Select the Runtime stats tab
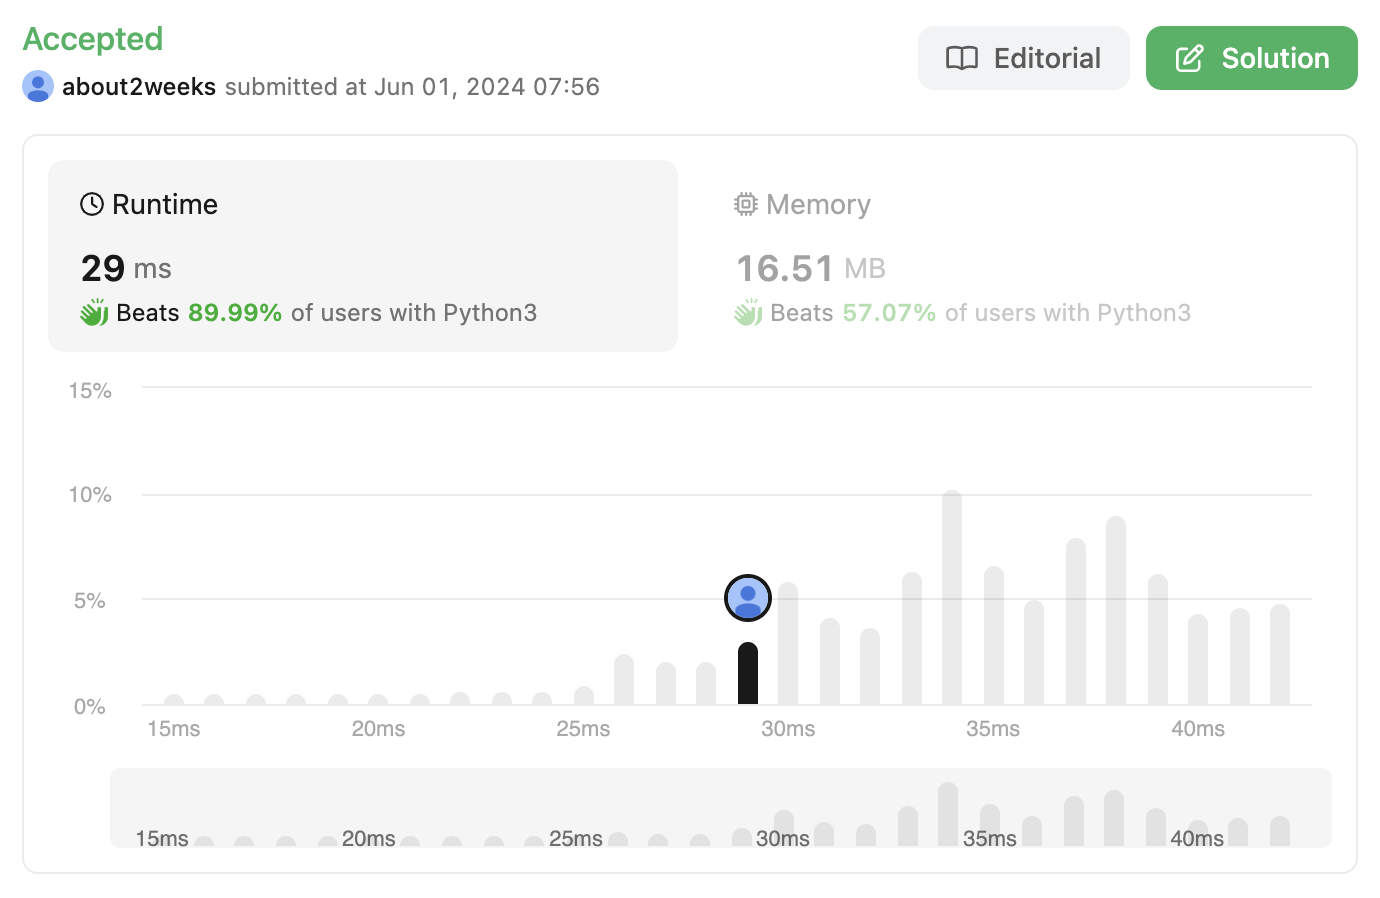This screenshot has width=1380, height=898. tap(363, 256)
